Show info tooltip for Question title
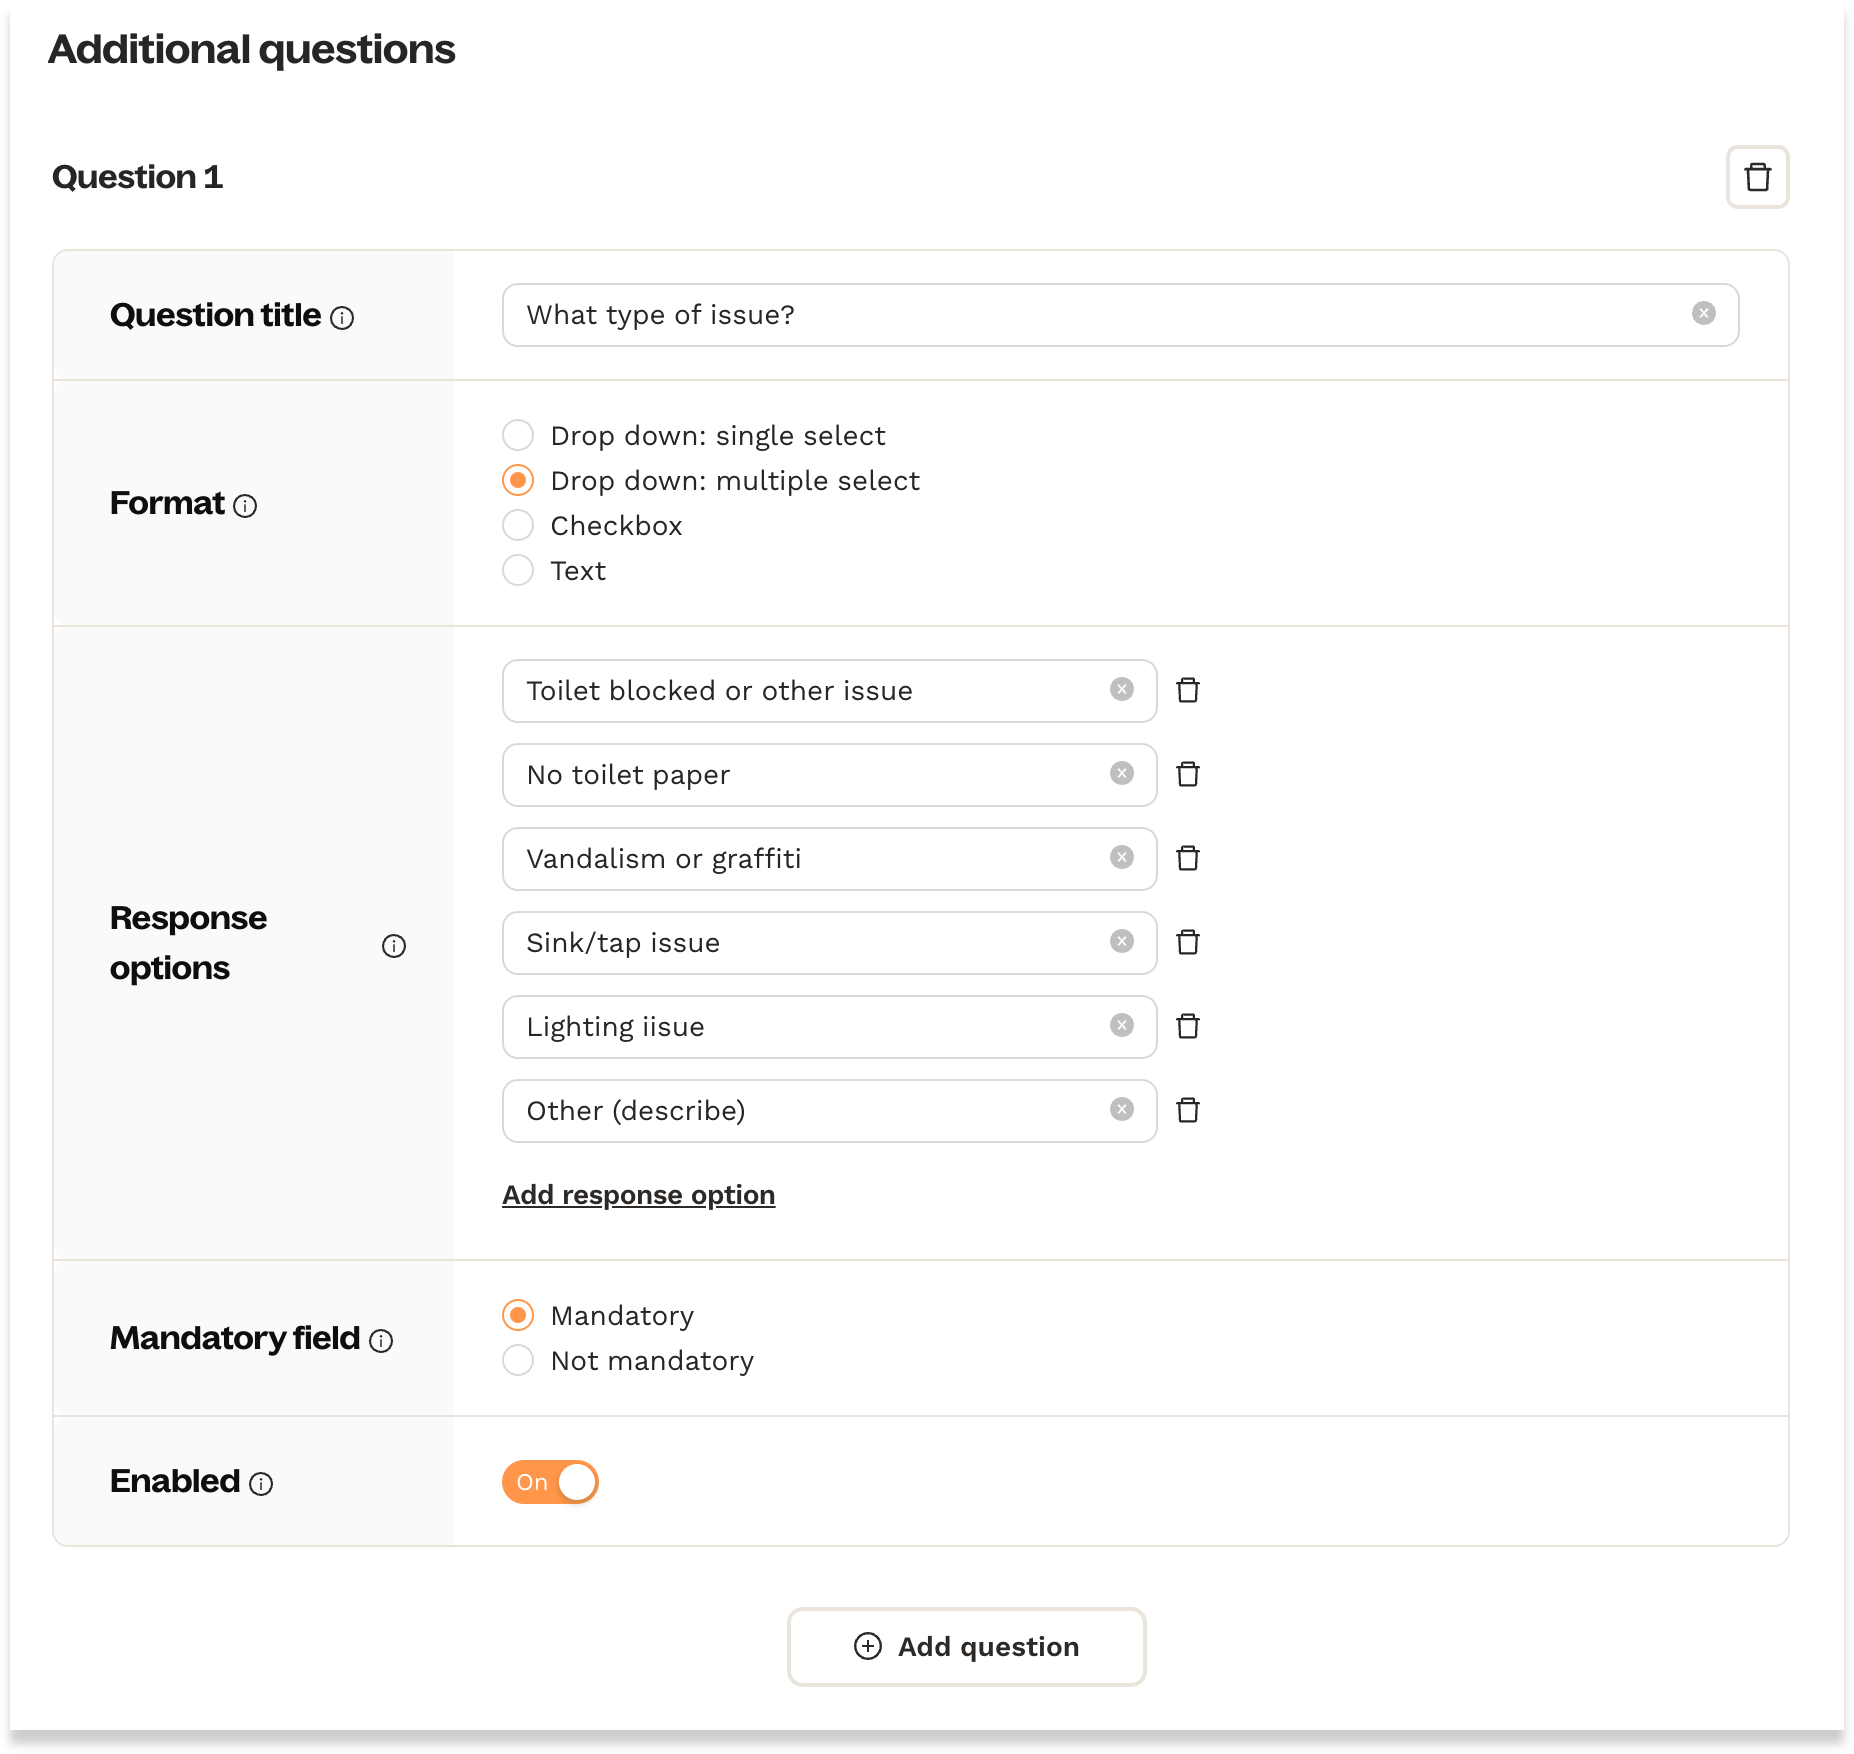 click(x=342, y=318)
